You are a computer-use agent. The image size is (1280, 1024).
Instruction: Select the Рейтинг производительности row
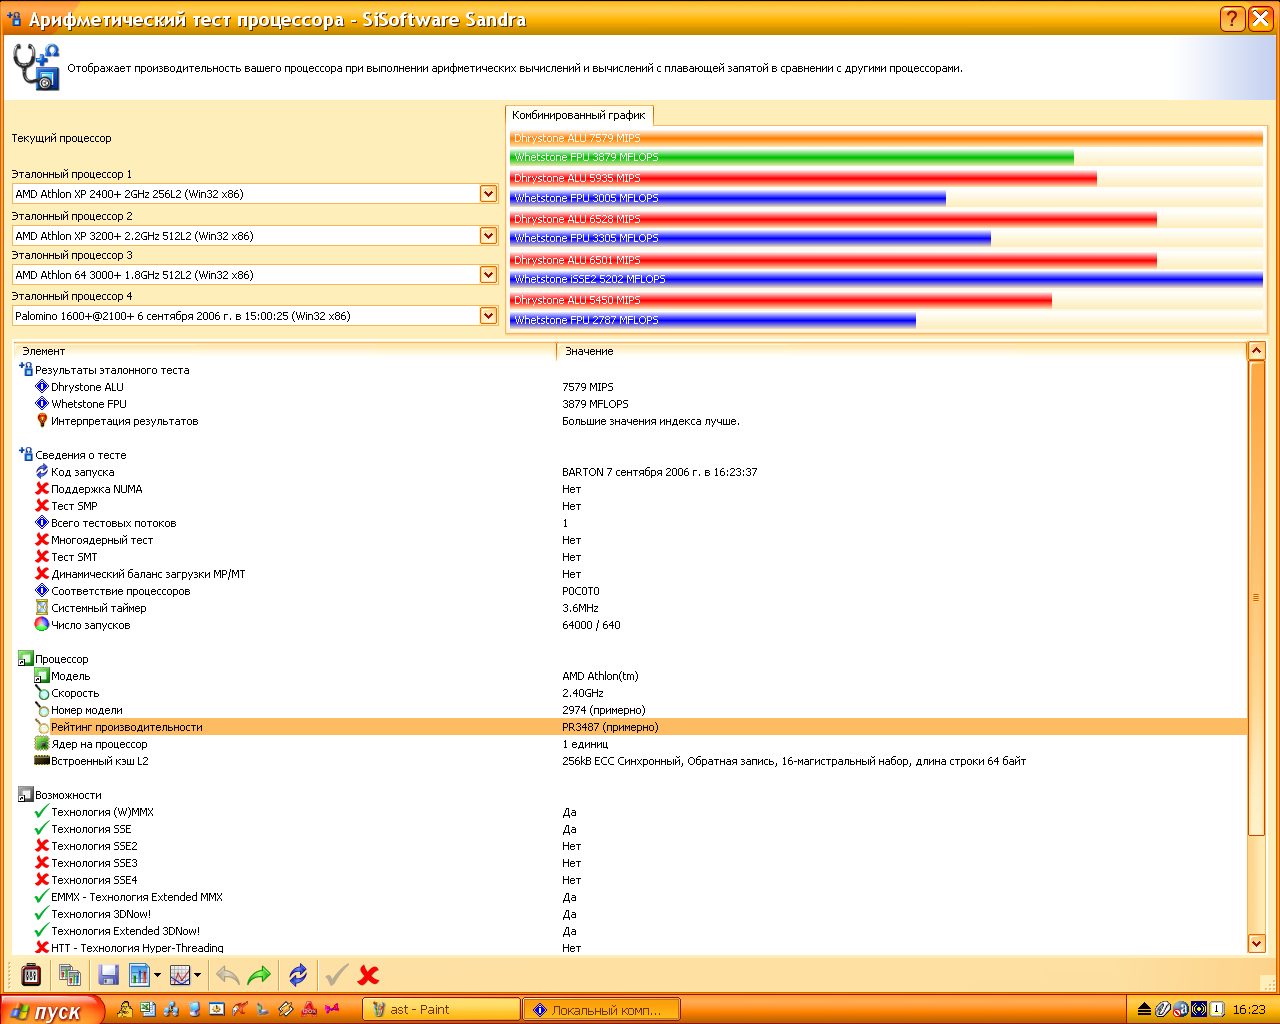(127, 727)
